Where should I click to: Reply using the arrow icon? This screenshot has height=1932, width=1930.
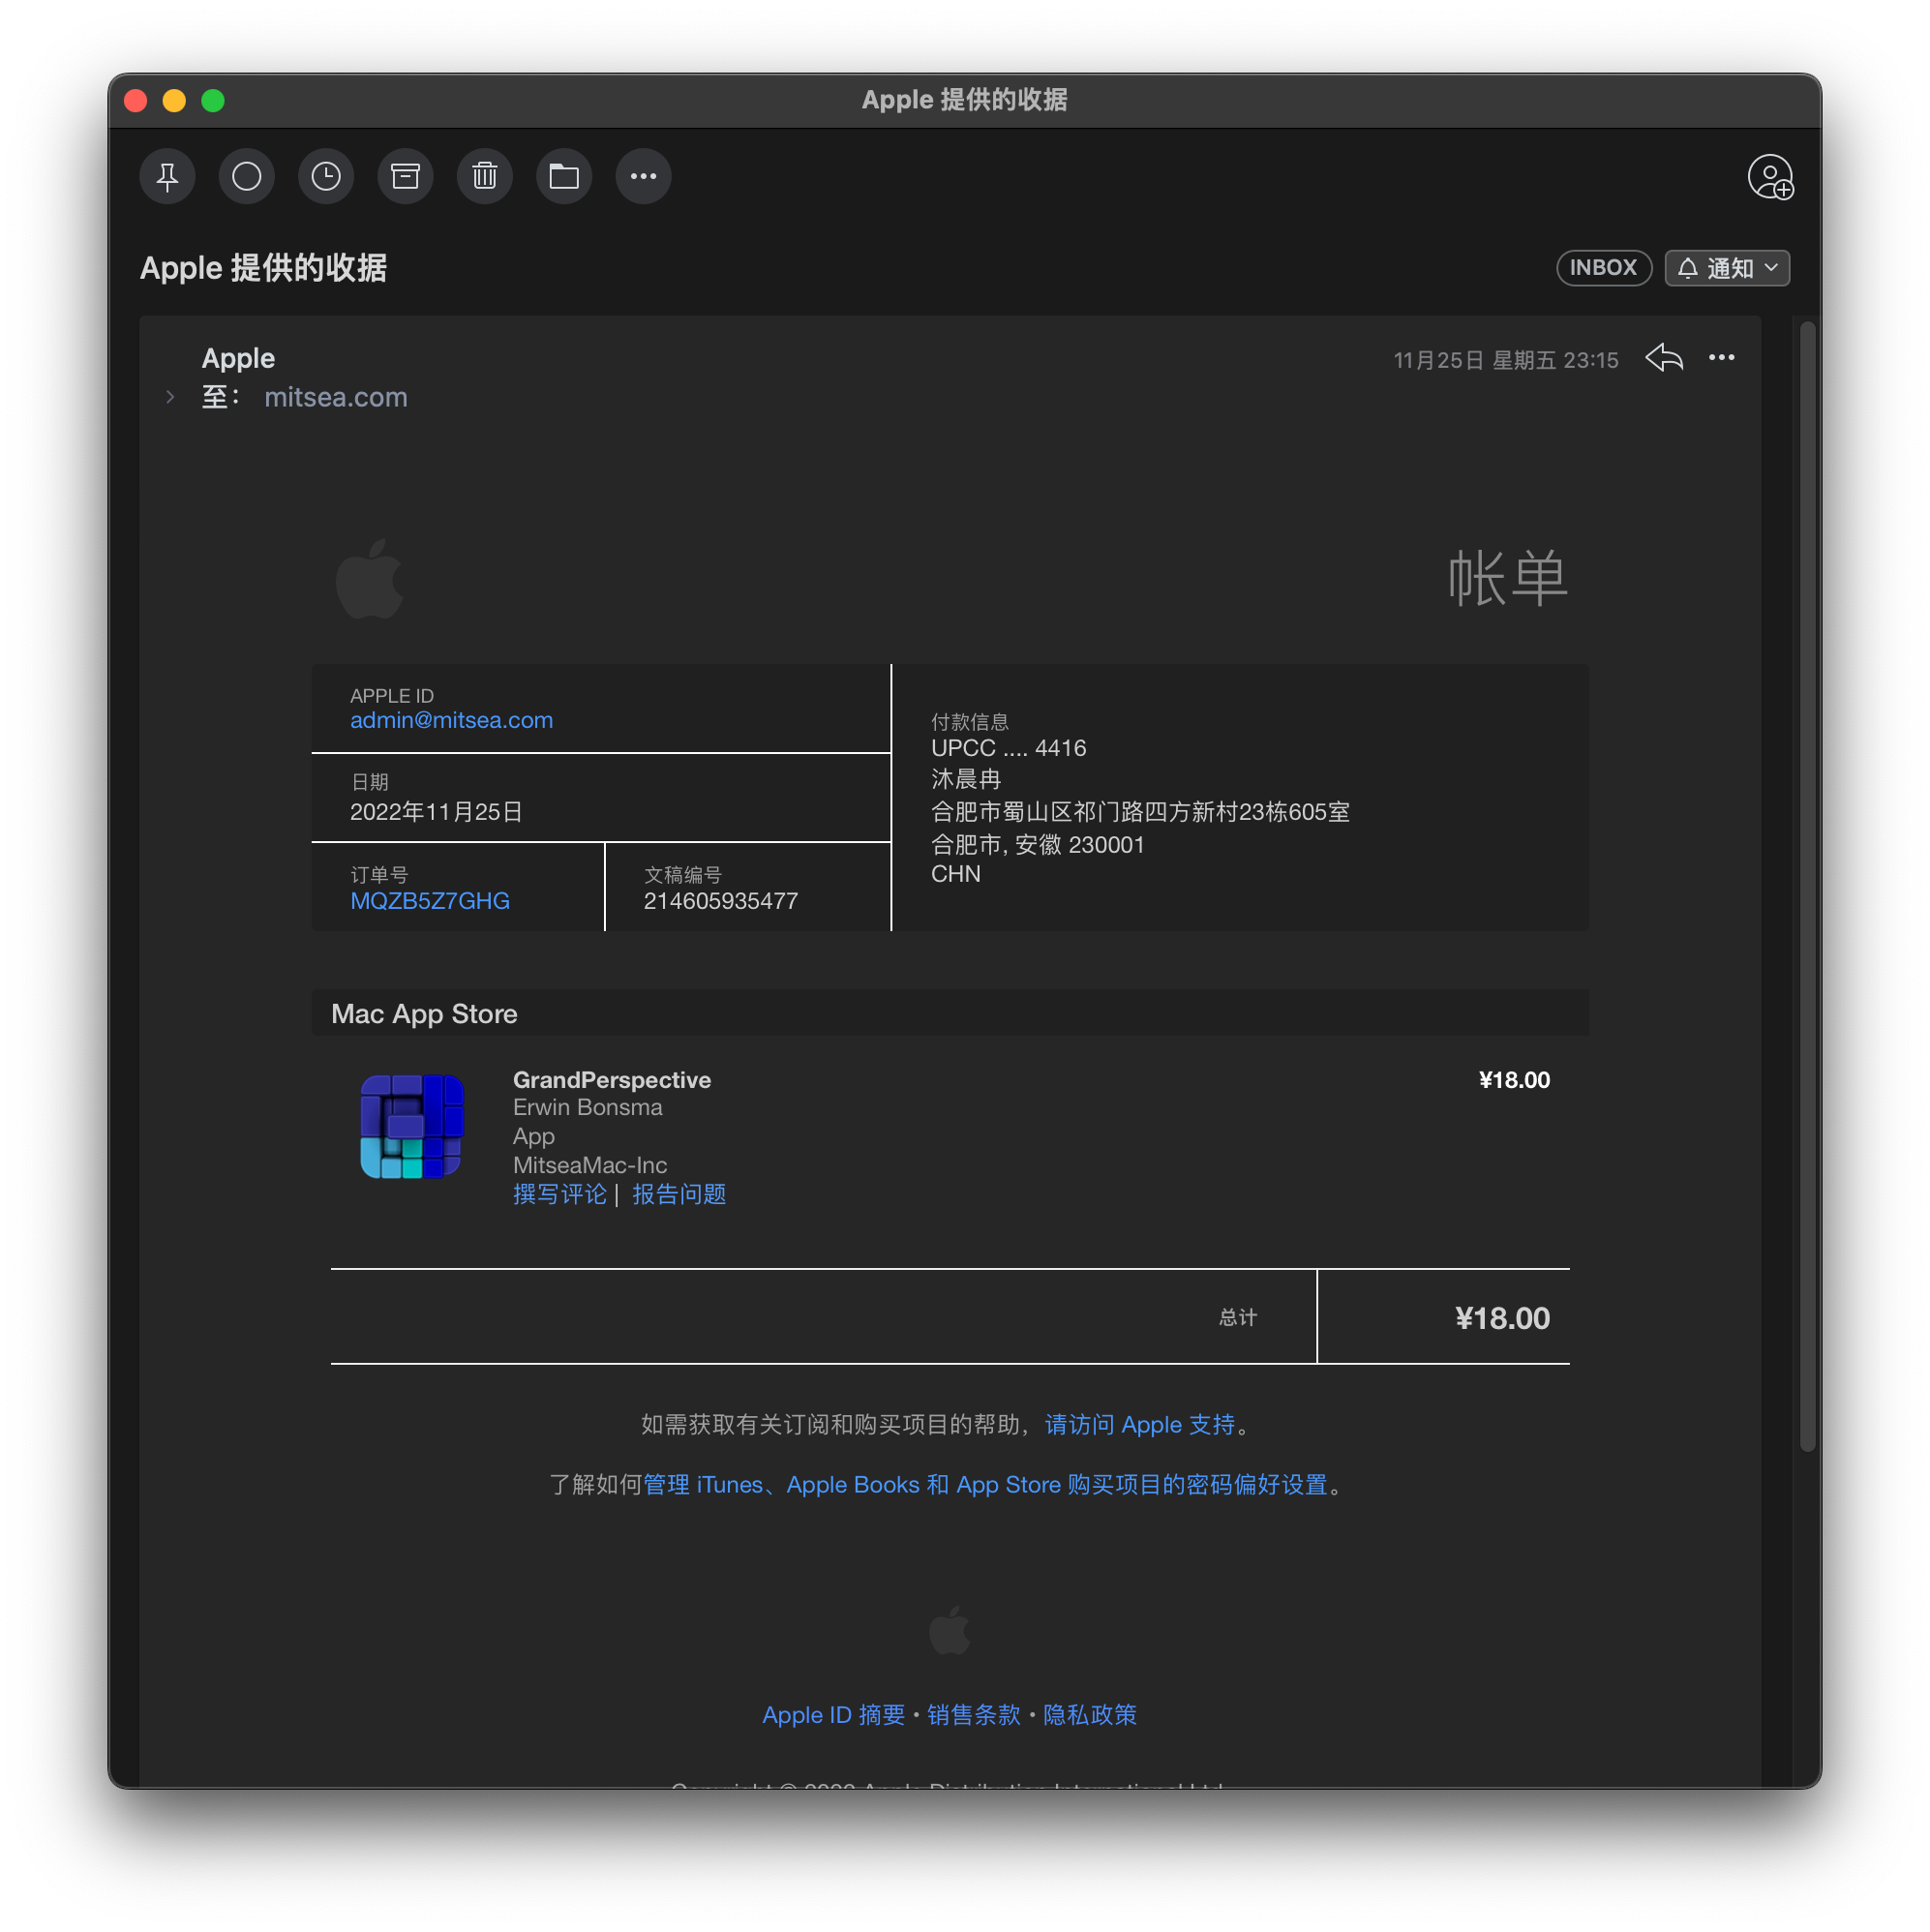point(1664,358)
